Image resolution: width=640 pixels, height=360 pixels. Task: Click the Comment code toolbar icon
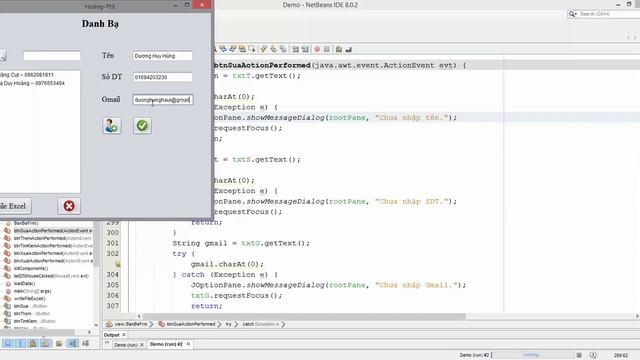tap(339, 49)
